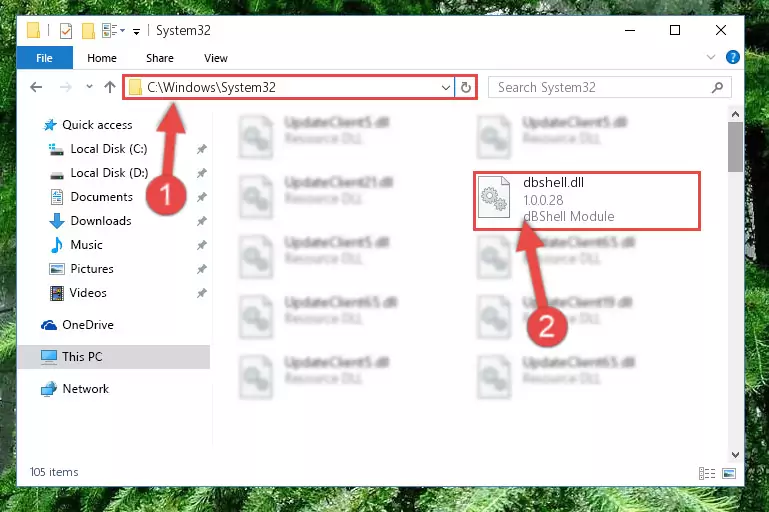The width and height of the screenshot is (769, 512).
Task: Click the pin icon beside Videos
Action: pyautogui.click(x=201, y=293)
